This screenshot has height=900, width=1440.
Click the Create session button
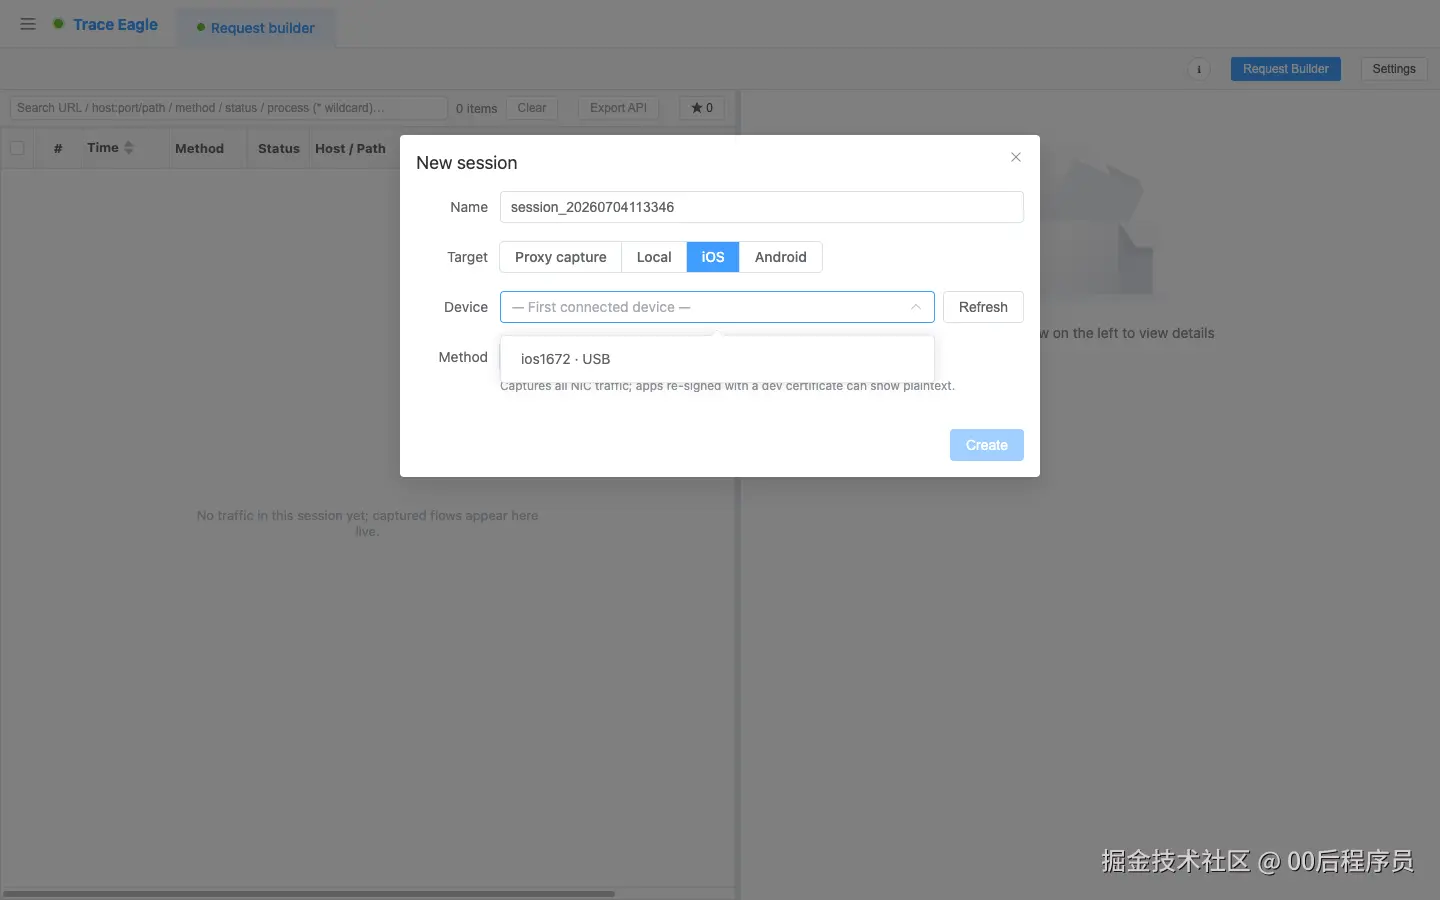[x=986, y=445]
